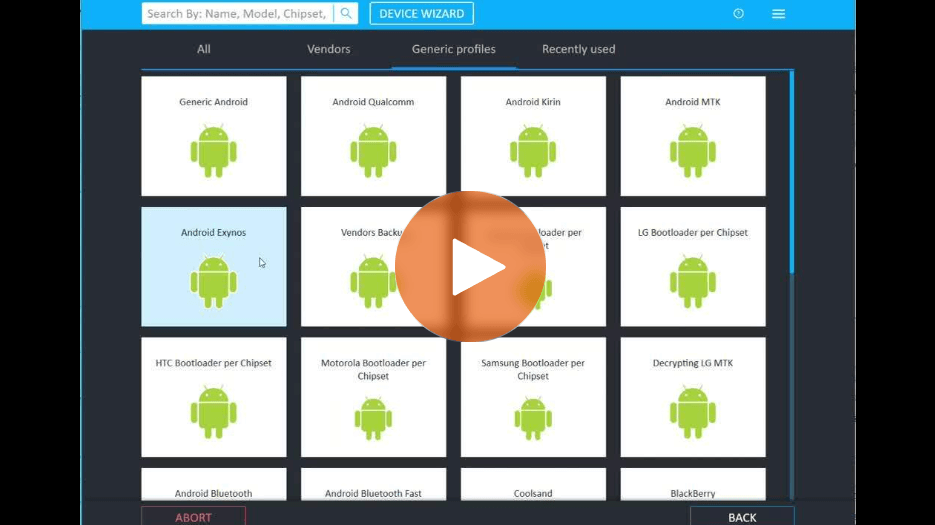This screenshot has height=525, width=935.
Task: Click the 'Android Kirin' label text
Action: pyautogui.click(x=533, y=102)
